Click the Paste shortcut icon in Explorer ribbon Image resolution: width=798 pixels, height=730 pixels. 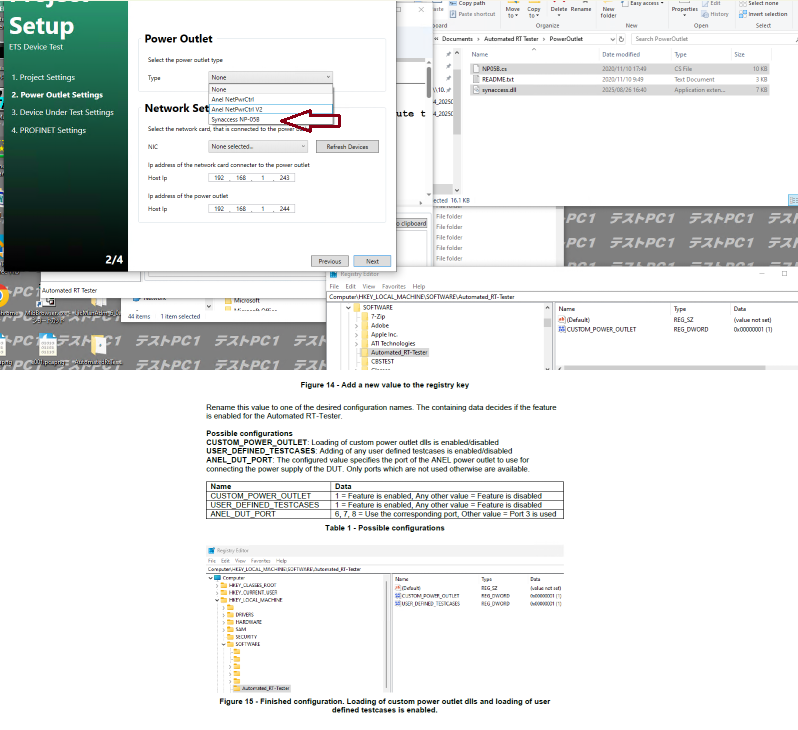pyautogui.click(x=452, y=14)
